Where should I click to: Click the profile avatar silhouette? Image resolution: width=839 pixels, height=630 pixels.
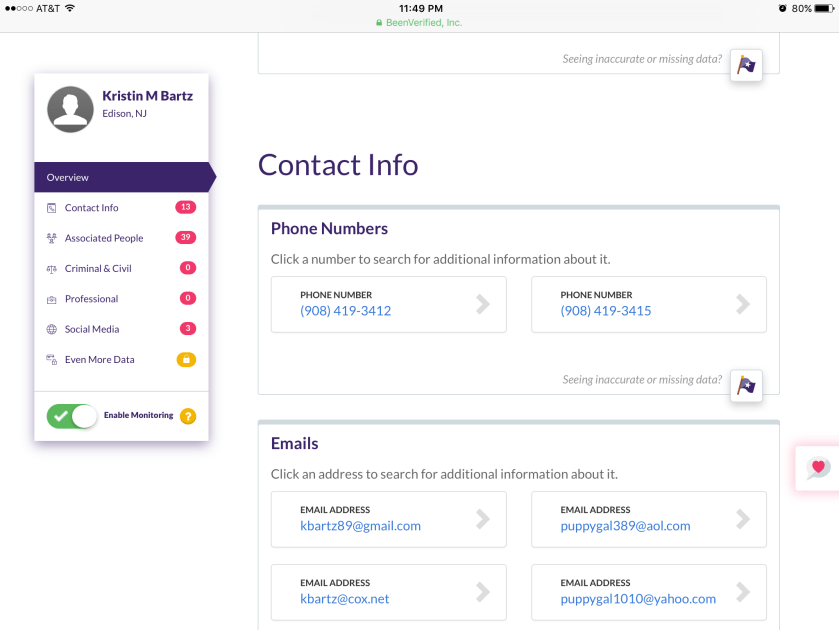pos(71,109)
